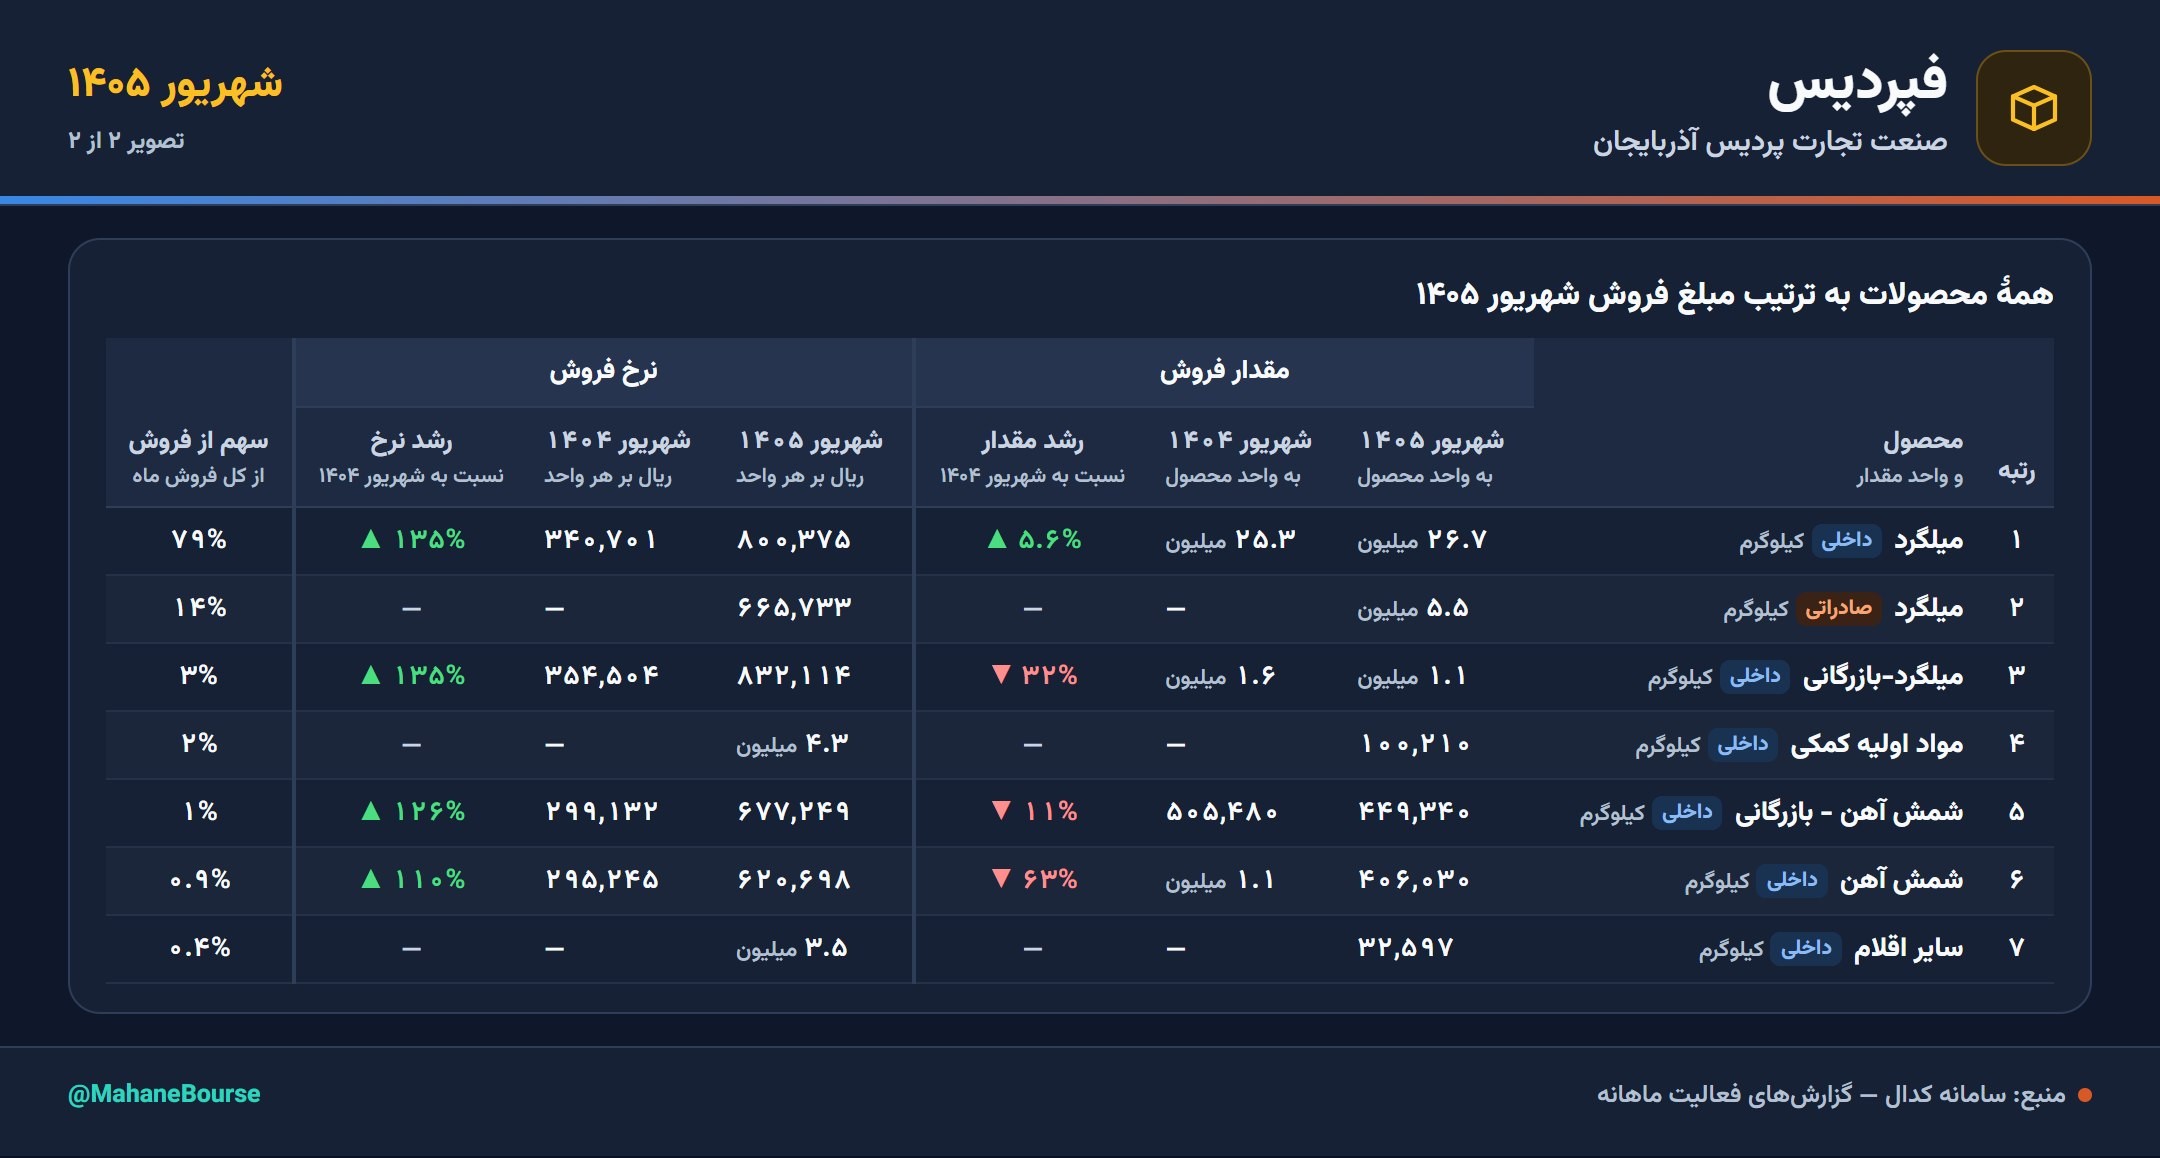Viewport: 2160px width, 1158px height.
Task: Select the میلگرد-بازرگانی product row name
Action: pos(1883,676)
